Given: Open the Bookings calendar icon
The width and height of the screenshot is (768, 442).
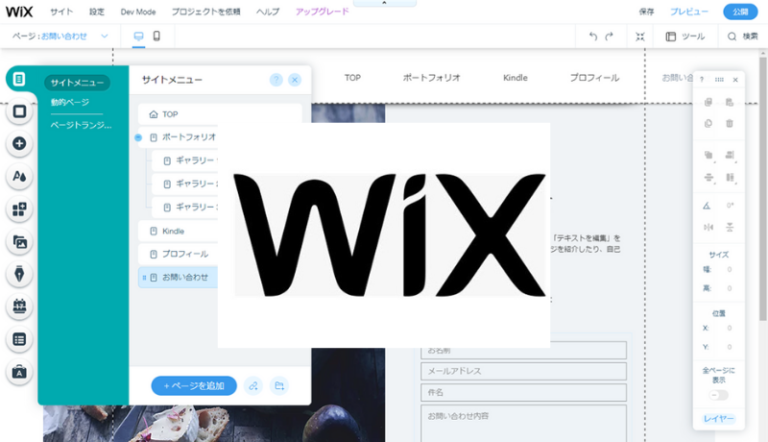Looking at the screenshot, I should pyautogui.click(x=19, y=306).
